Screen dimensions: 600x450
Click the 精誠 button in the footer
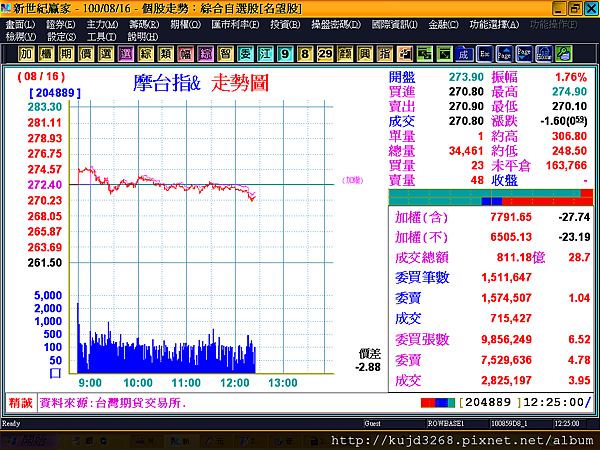click(21, 403)
